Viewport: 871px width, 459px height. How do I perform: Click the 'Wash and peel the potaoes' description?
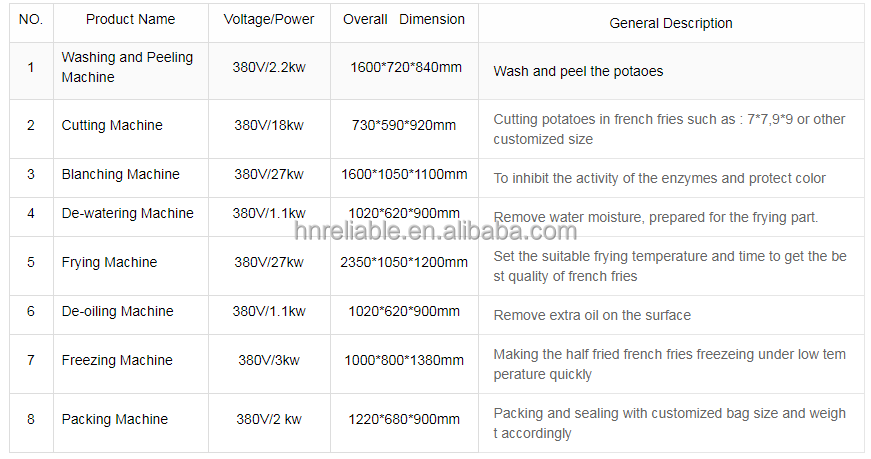(578, 71)
